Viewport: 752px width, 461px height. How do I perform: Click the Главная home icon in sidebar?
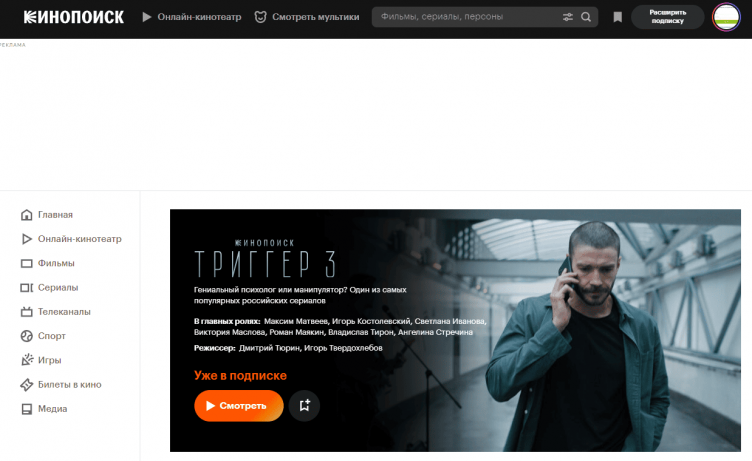[x=26, y=215]
